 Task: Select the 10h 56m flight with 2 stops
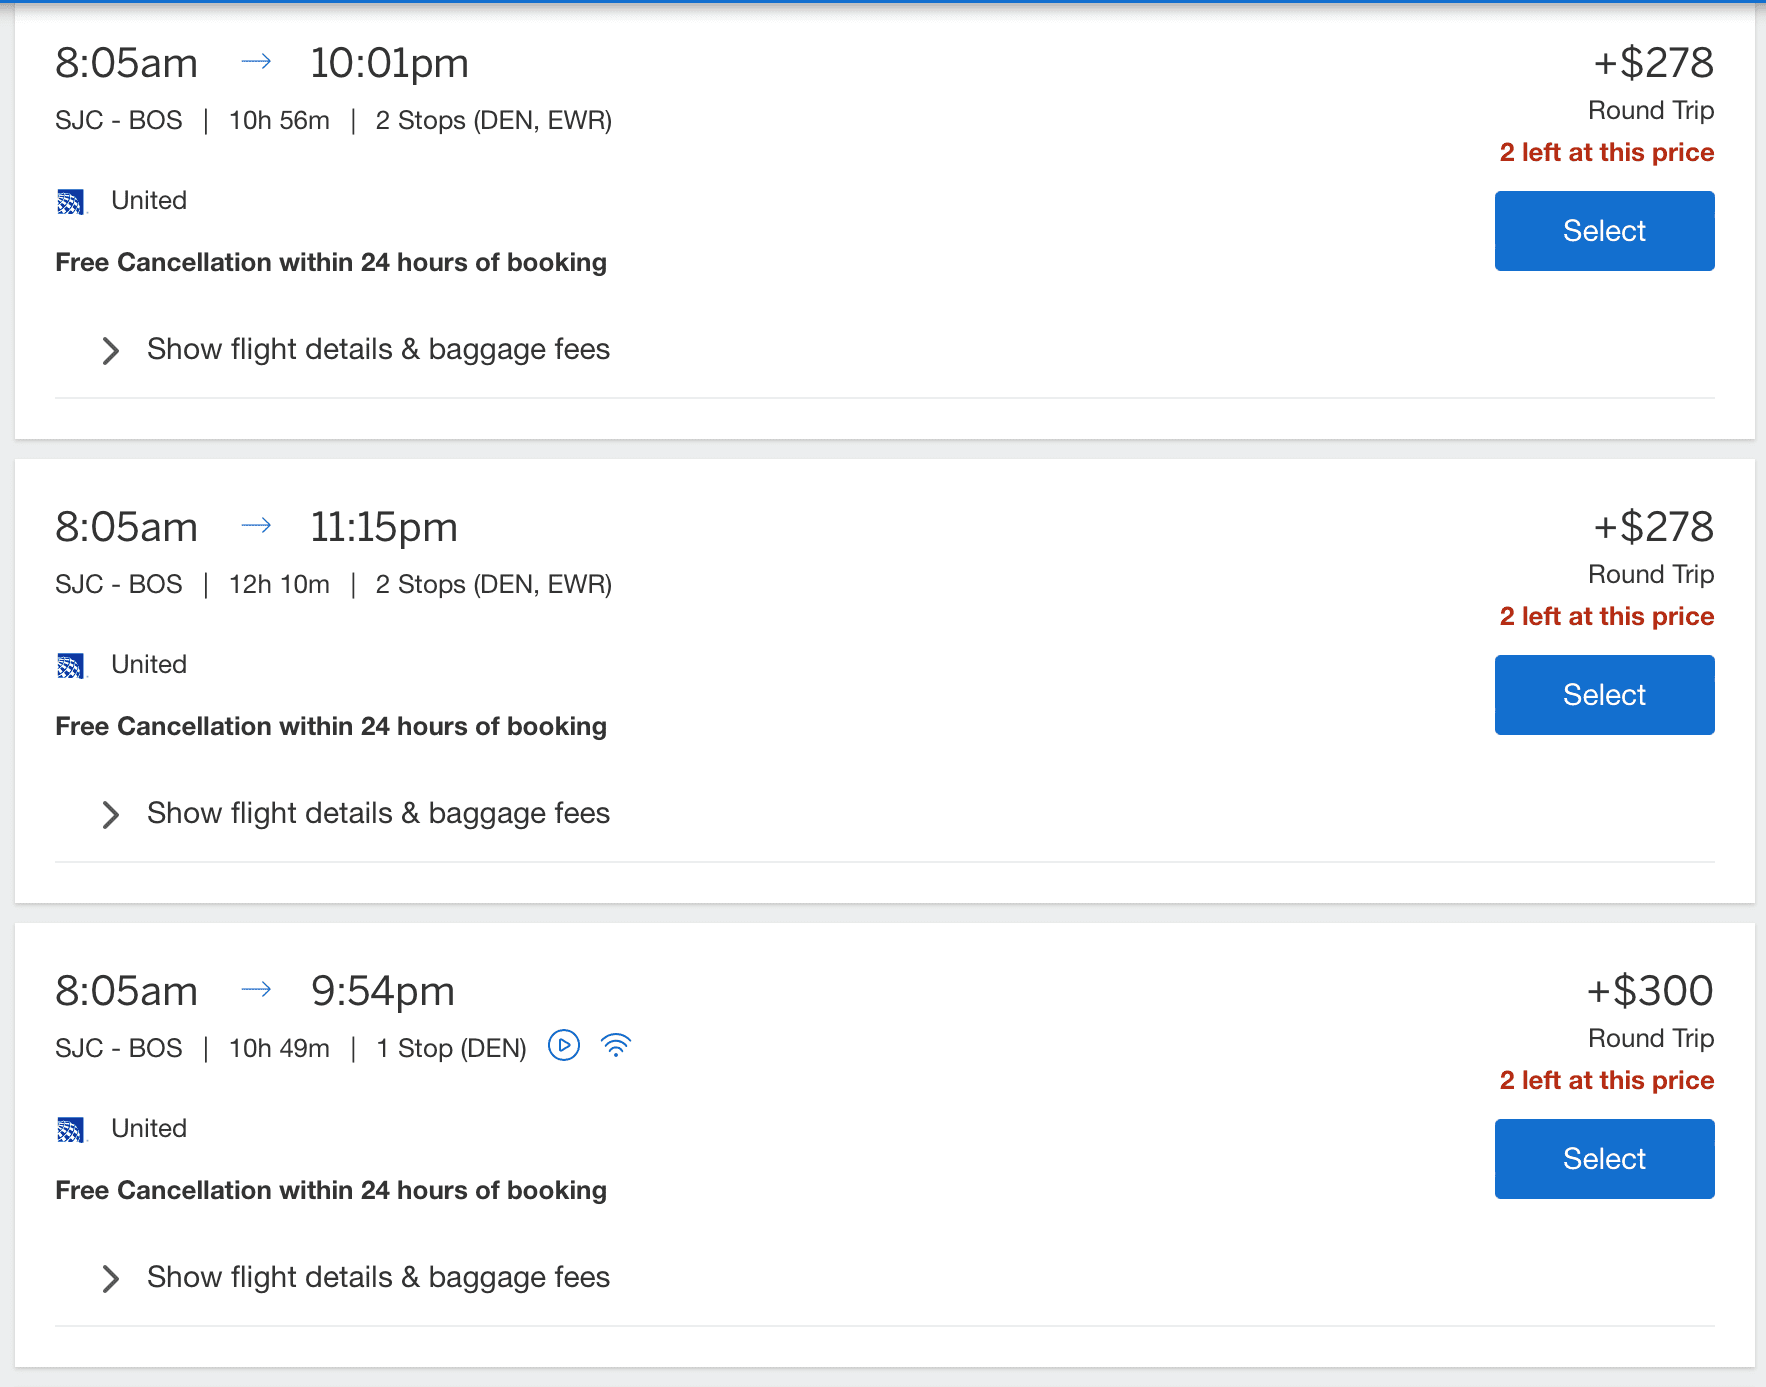click(x=1603, y=230)
